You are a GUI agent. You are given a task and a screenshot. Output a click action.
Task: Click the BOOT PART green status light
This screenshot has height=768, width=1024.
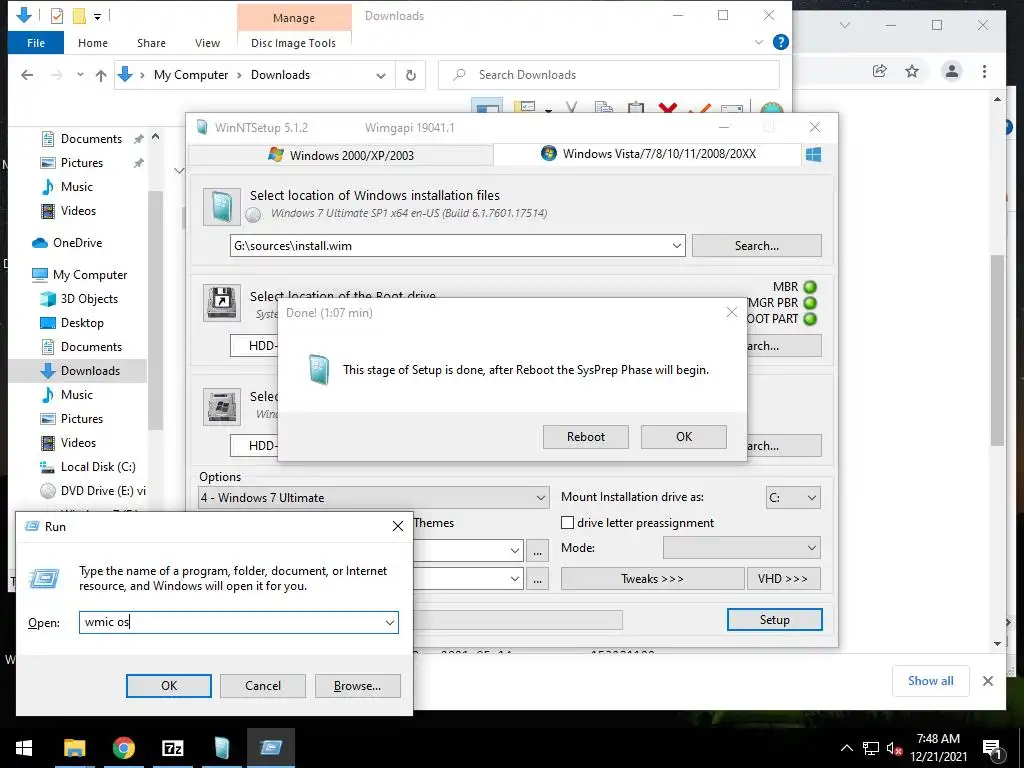[x=810, y=319]
